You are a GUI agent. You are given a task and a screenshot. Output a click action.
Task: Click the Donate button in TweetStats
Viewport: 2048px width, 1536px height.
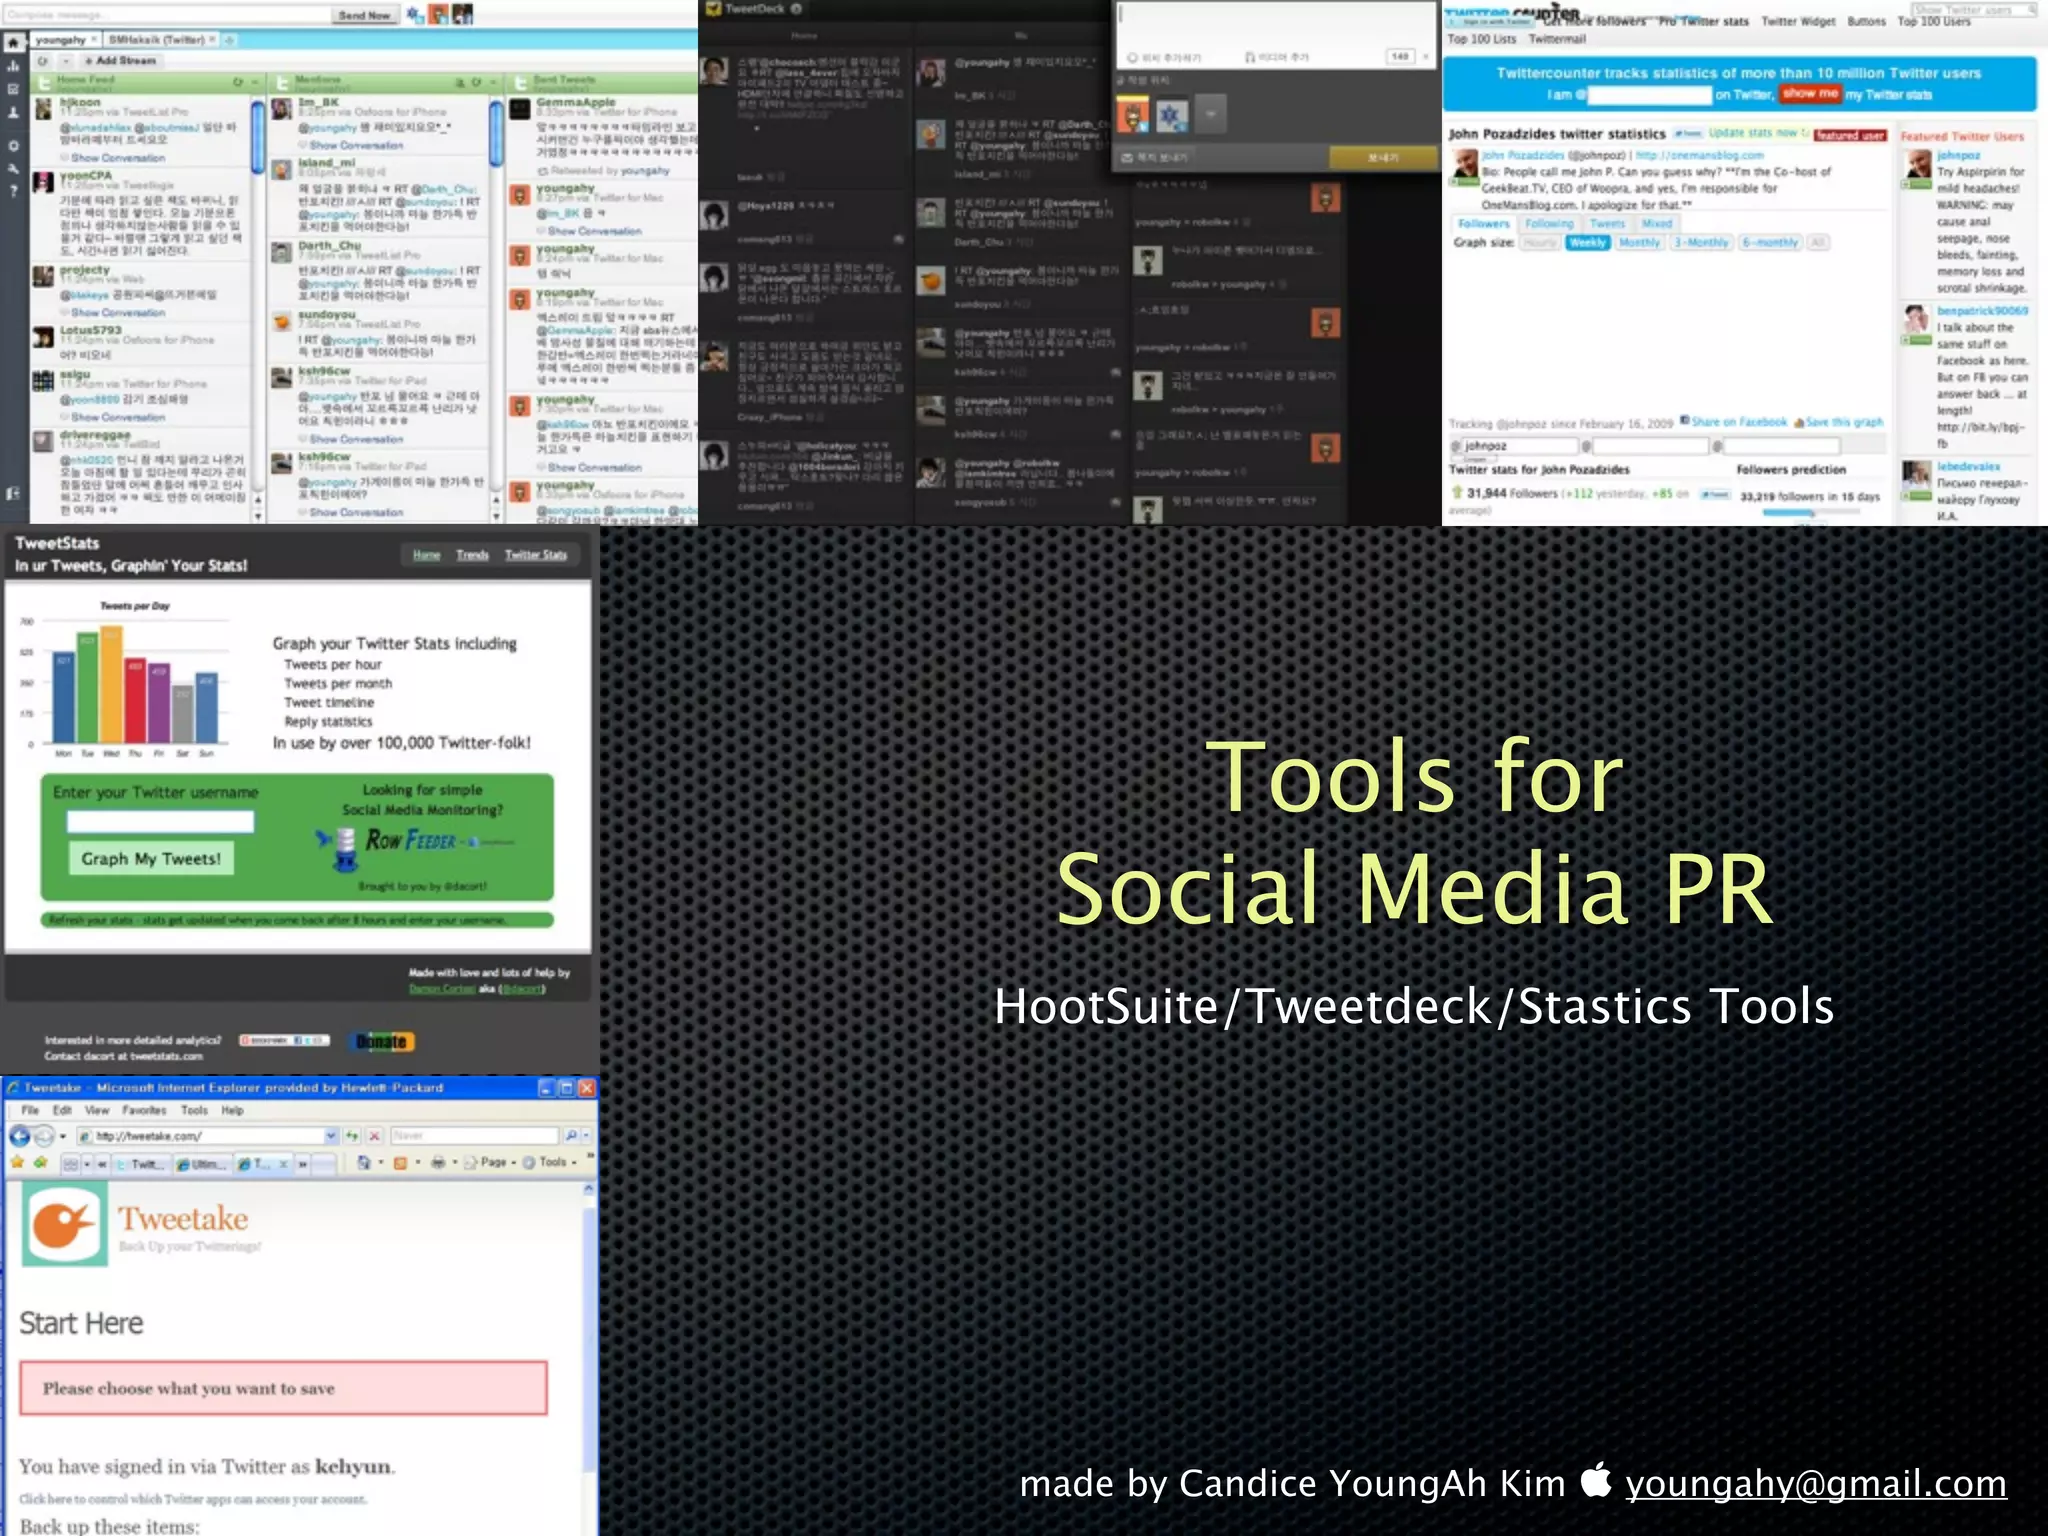(x=382, y=1041)
